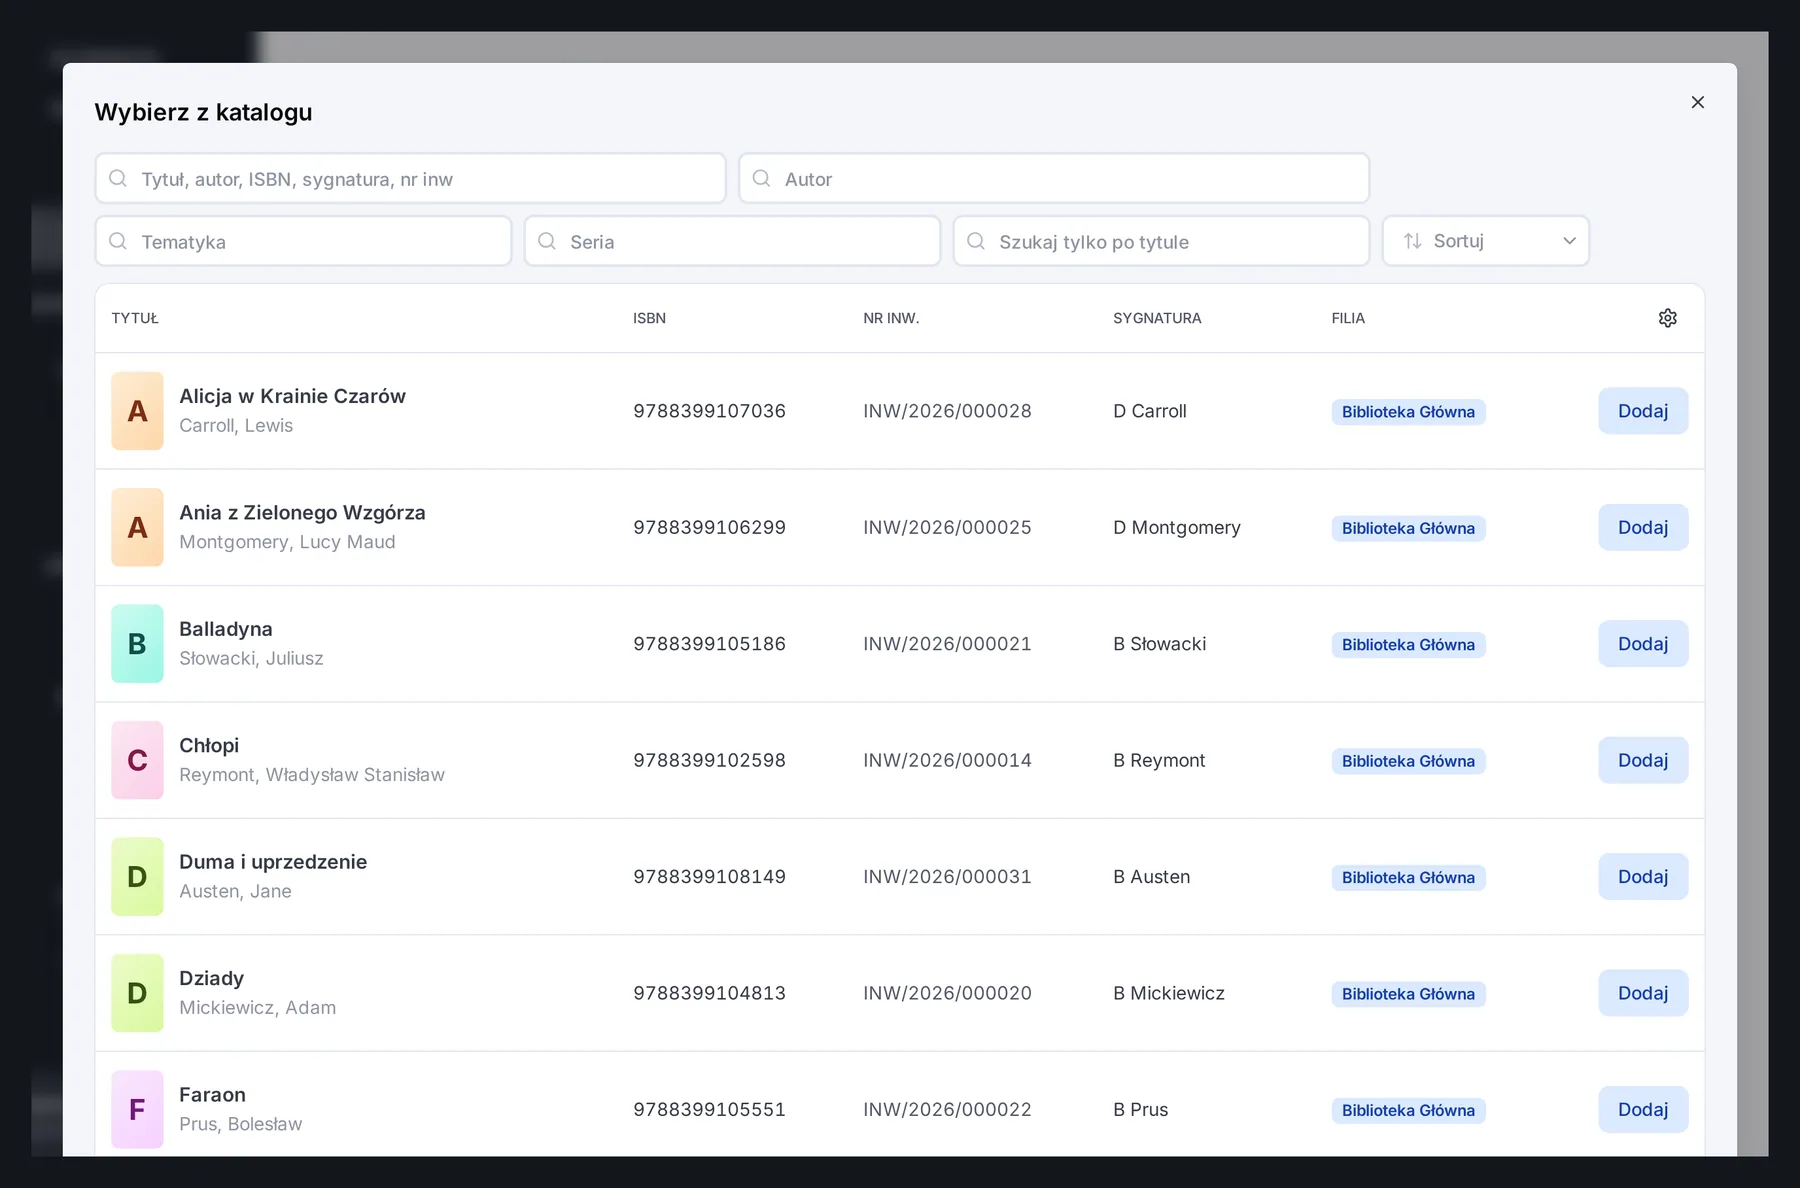Click signature D Montgomery

tap(1177, 527)
